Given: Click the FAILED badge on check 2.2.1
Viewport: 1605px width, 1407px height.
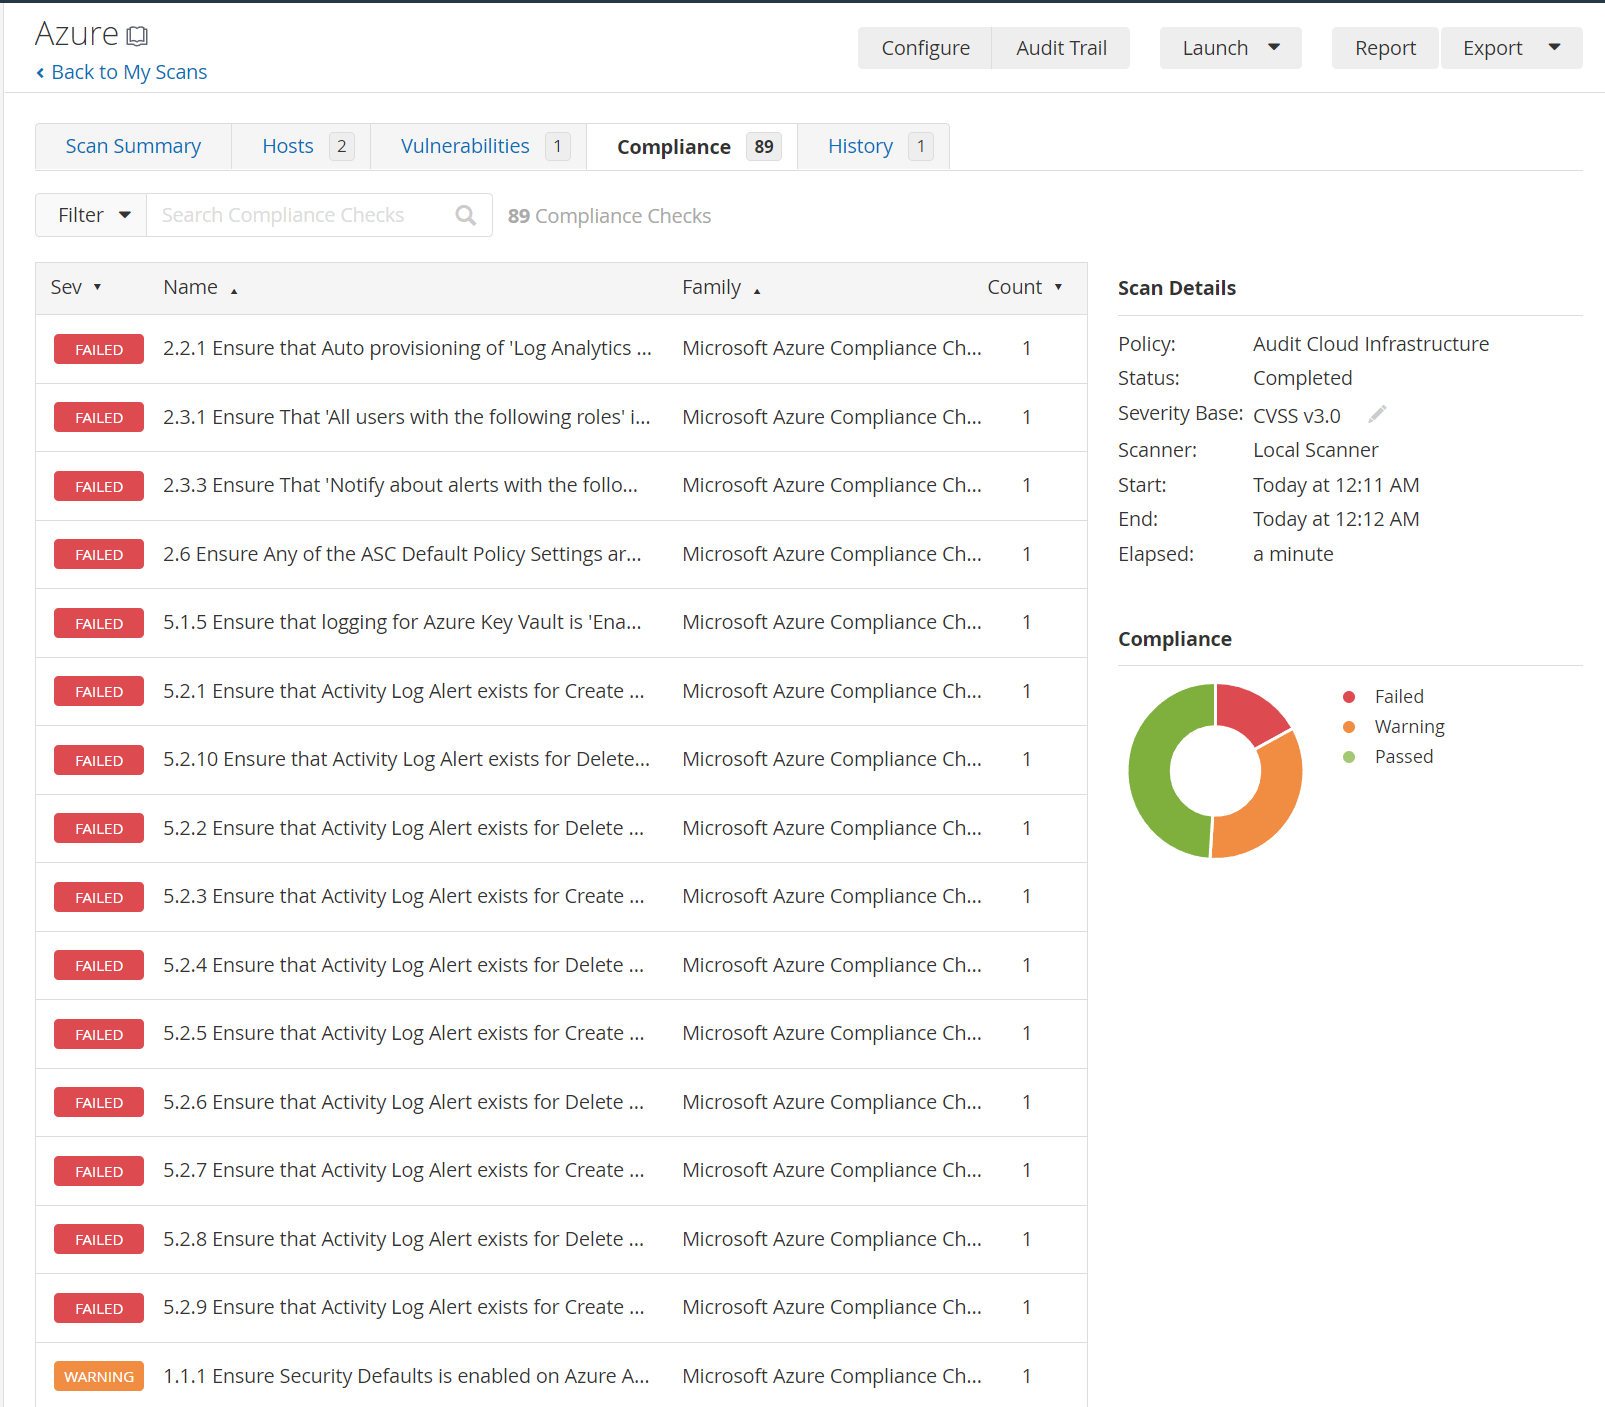Looking at the screenshot, I should [x=98, y=348].
